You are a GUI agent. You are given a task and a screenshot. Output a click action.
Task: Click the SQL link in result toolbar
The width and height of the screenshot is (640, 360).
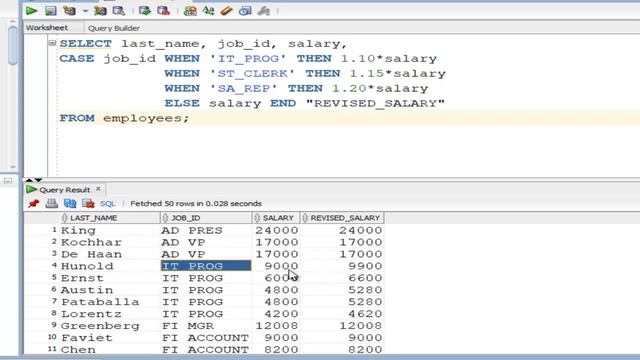point(107,204)
